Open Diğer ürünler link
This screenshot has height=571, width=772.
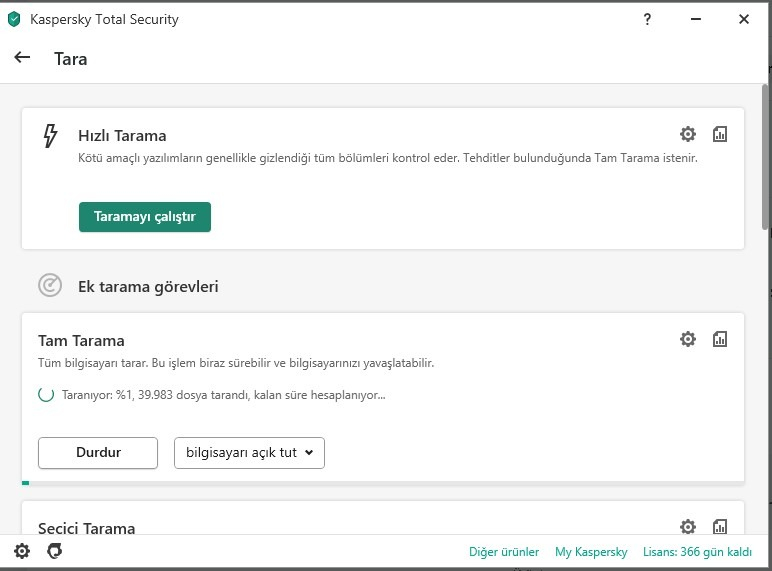point(504,552)
